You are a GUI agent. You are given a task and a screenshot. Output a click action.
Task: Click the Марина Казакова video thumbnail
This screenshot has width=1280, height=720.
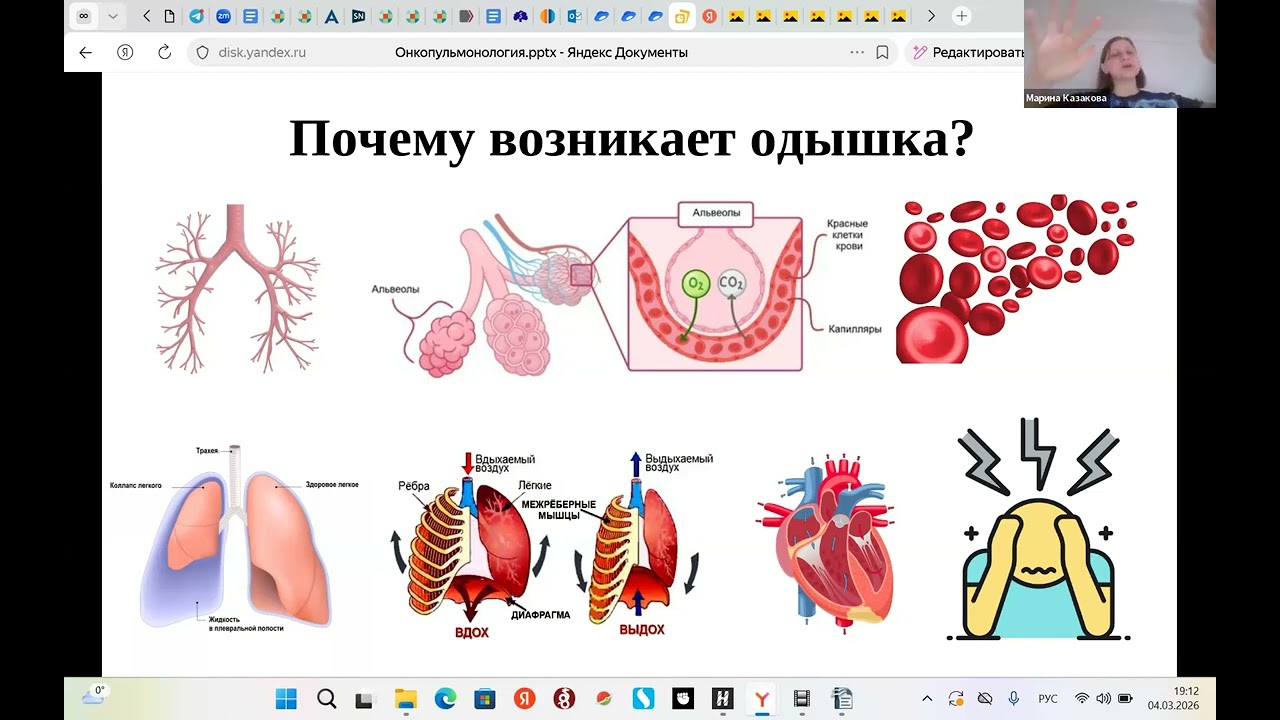click(1119, 53)
